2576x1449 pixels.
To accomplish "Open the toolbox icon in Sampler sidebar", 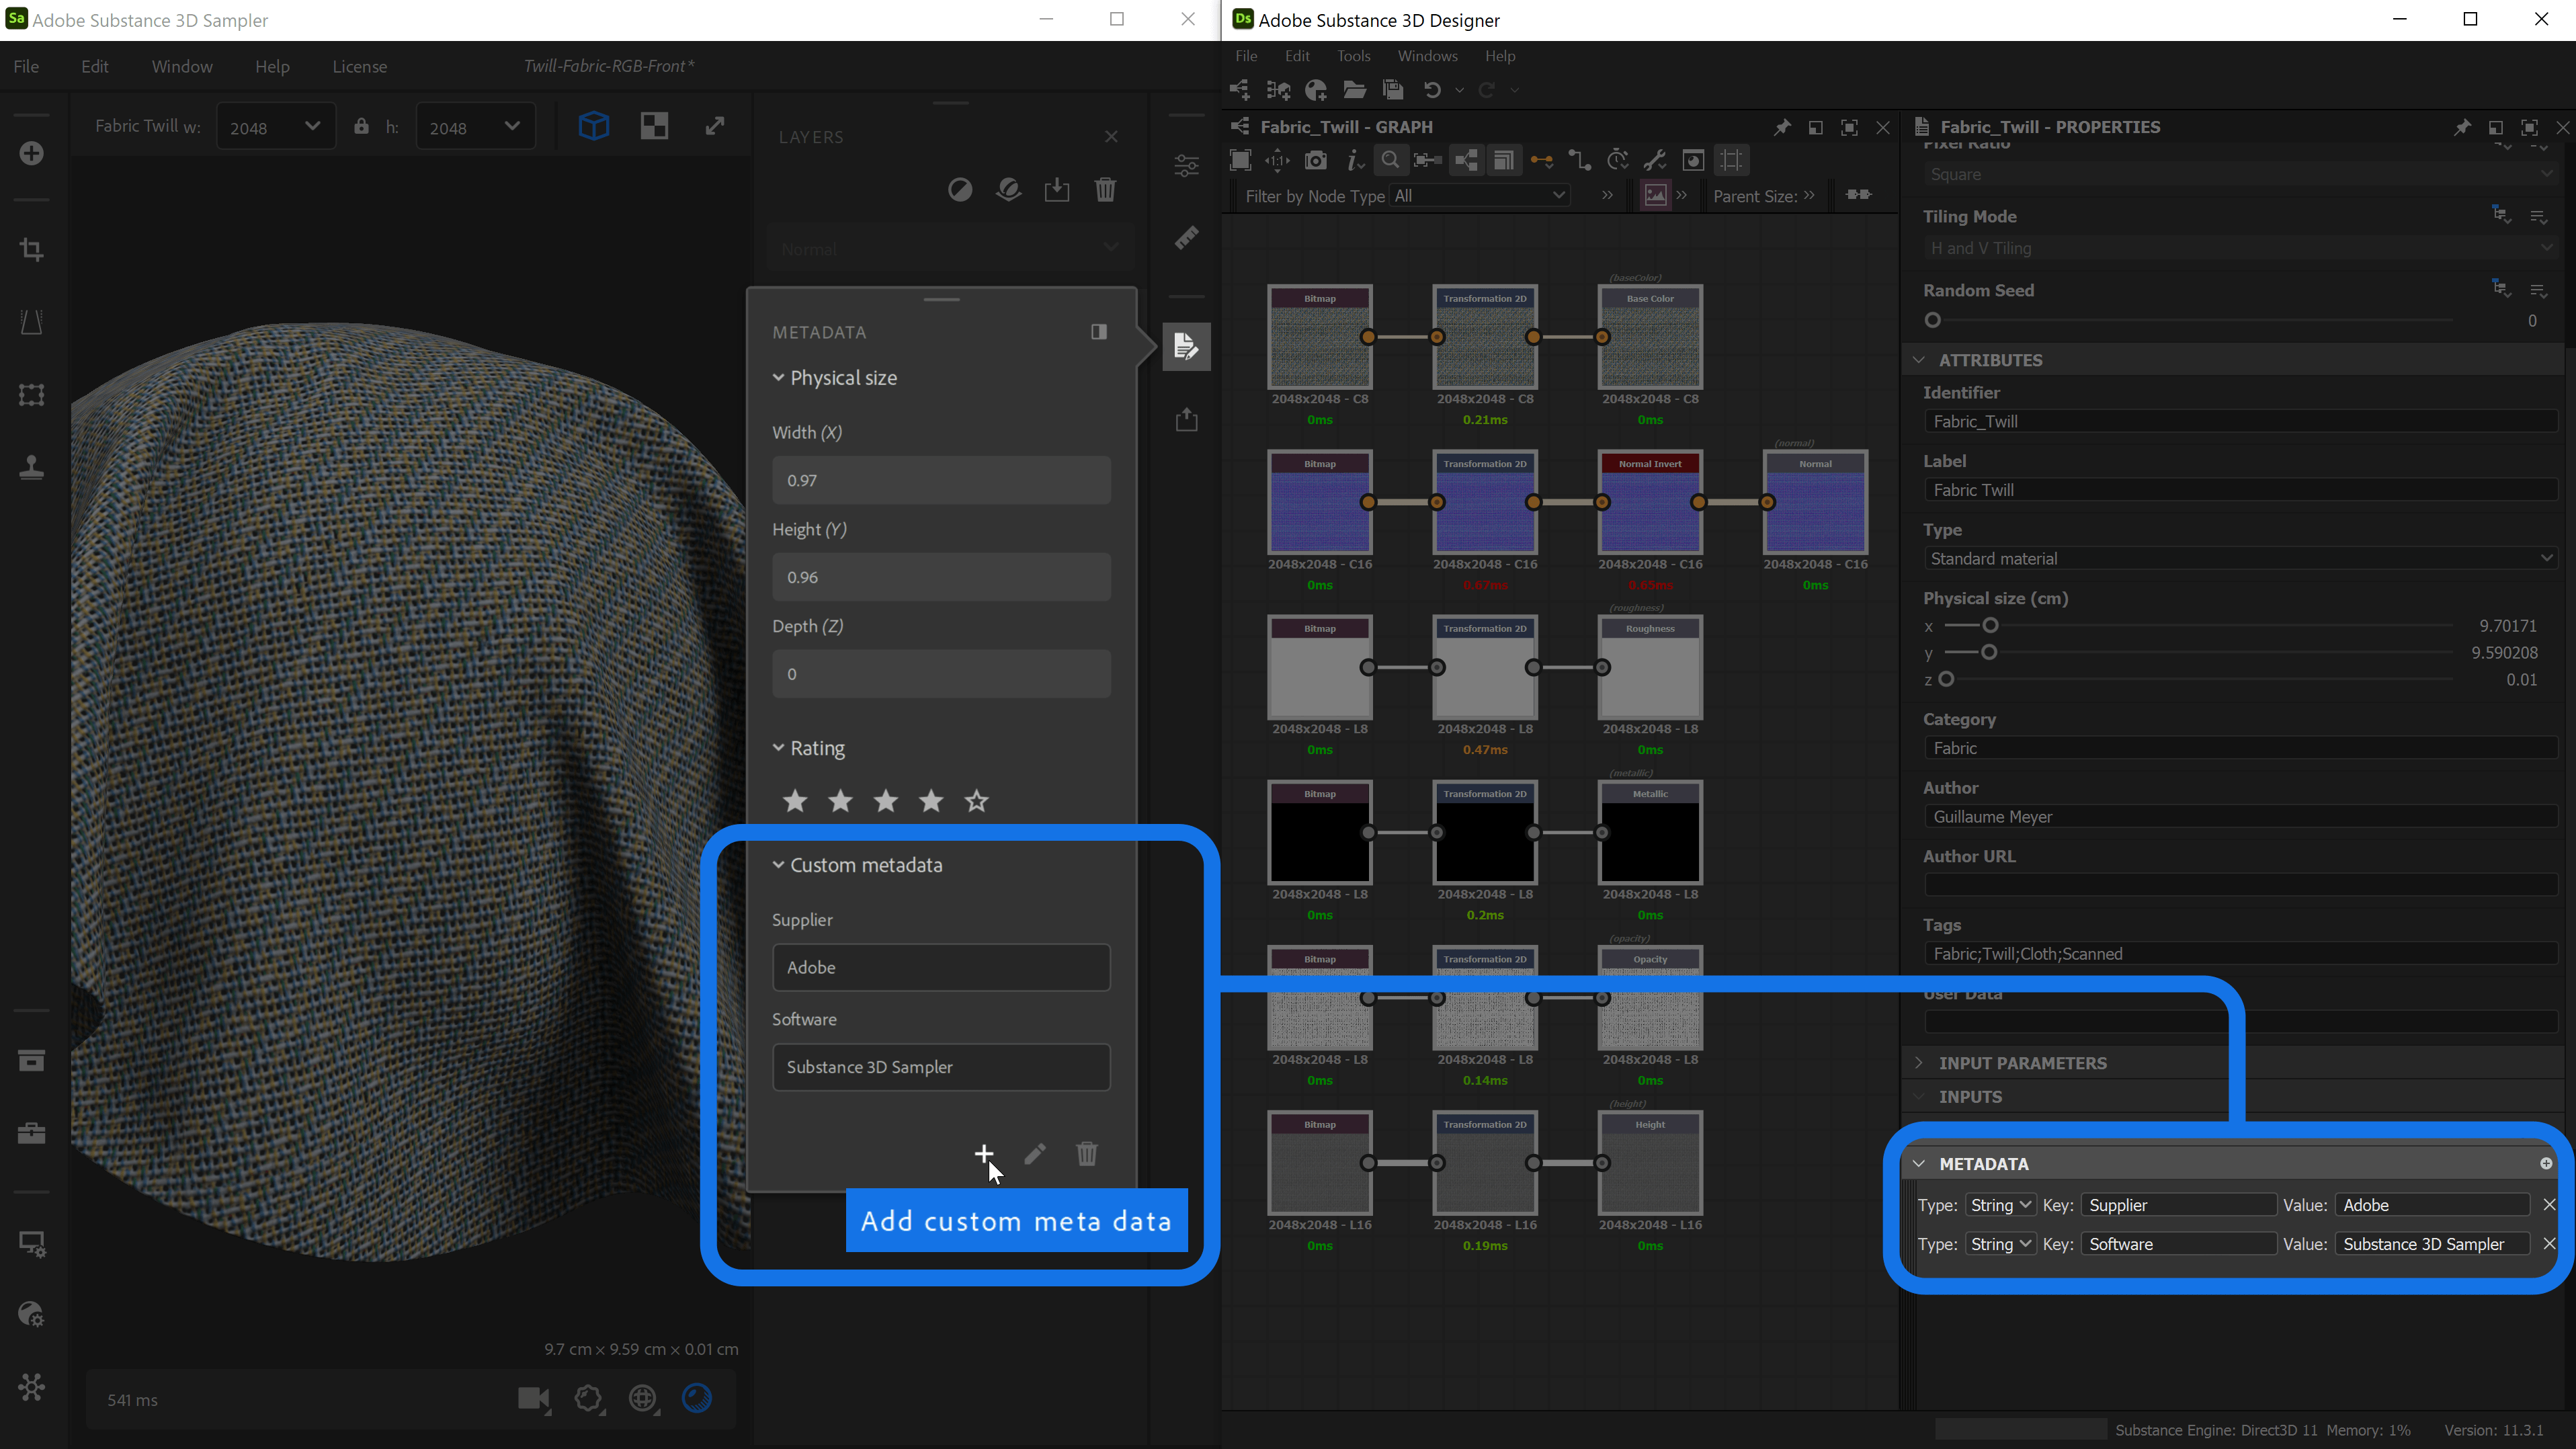I will click(x=31, y=1133).
